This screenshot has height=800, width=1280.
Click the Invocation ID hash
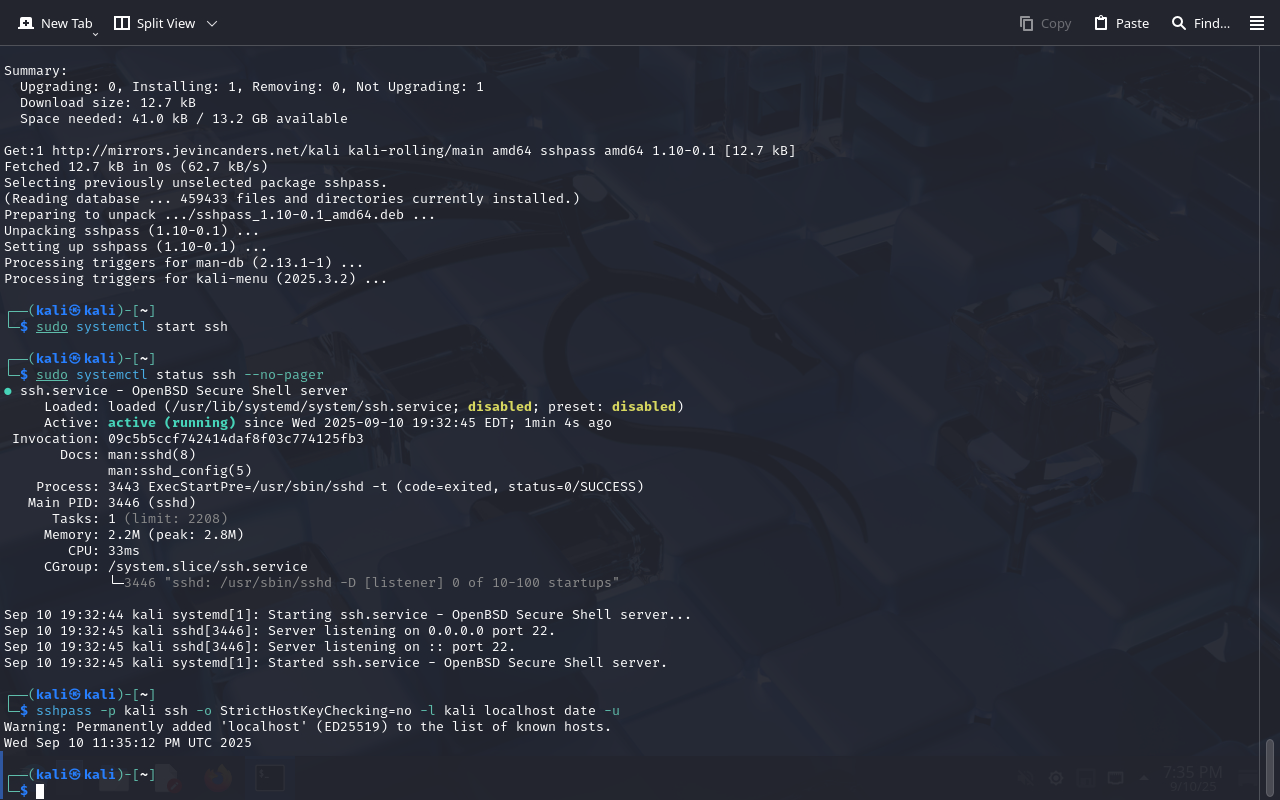(236, 439)
